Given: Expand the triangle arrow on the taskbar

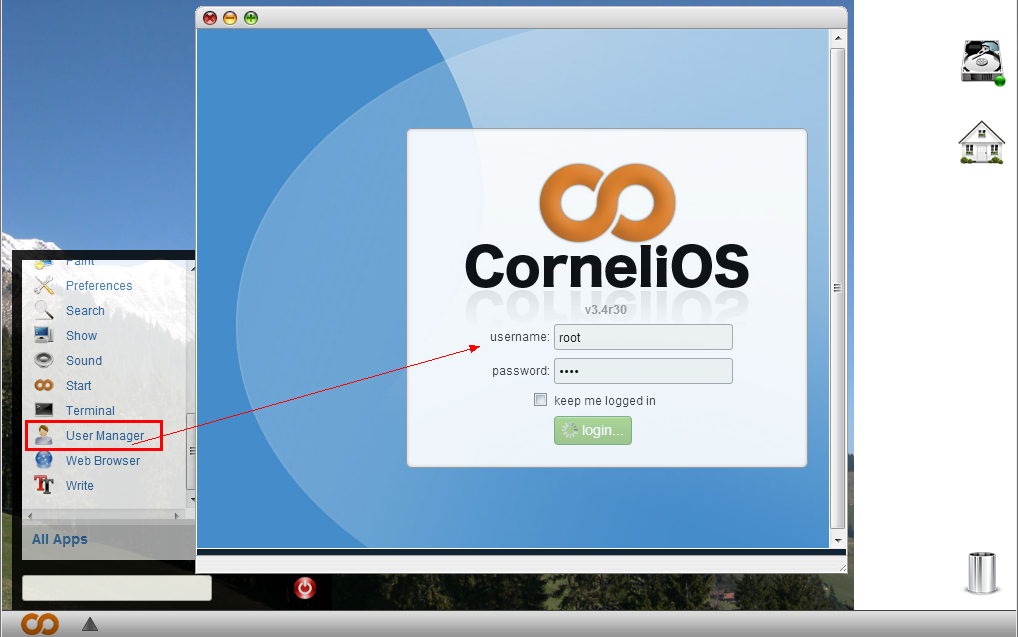Looking at the screenshot, I should (x=90, y=624).
